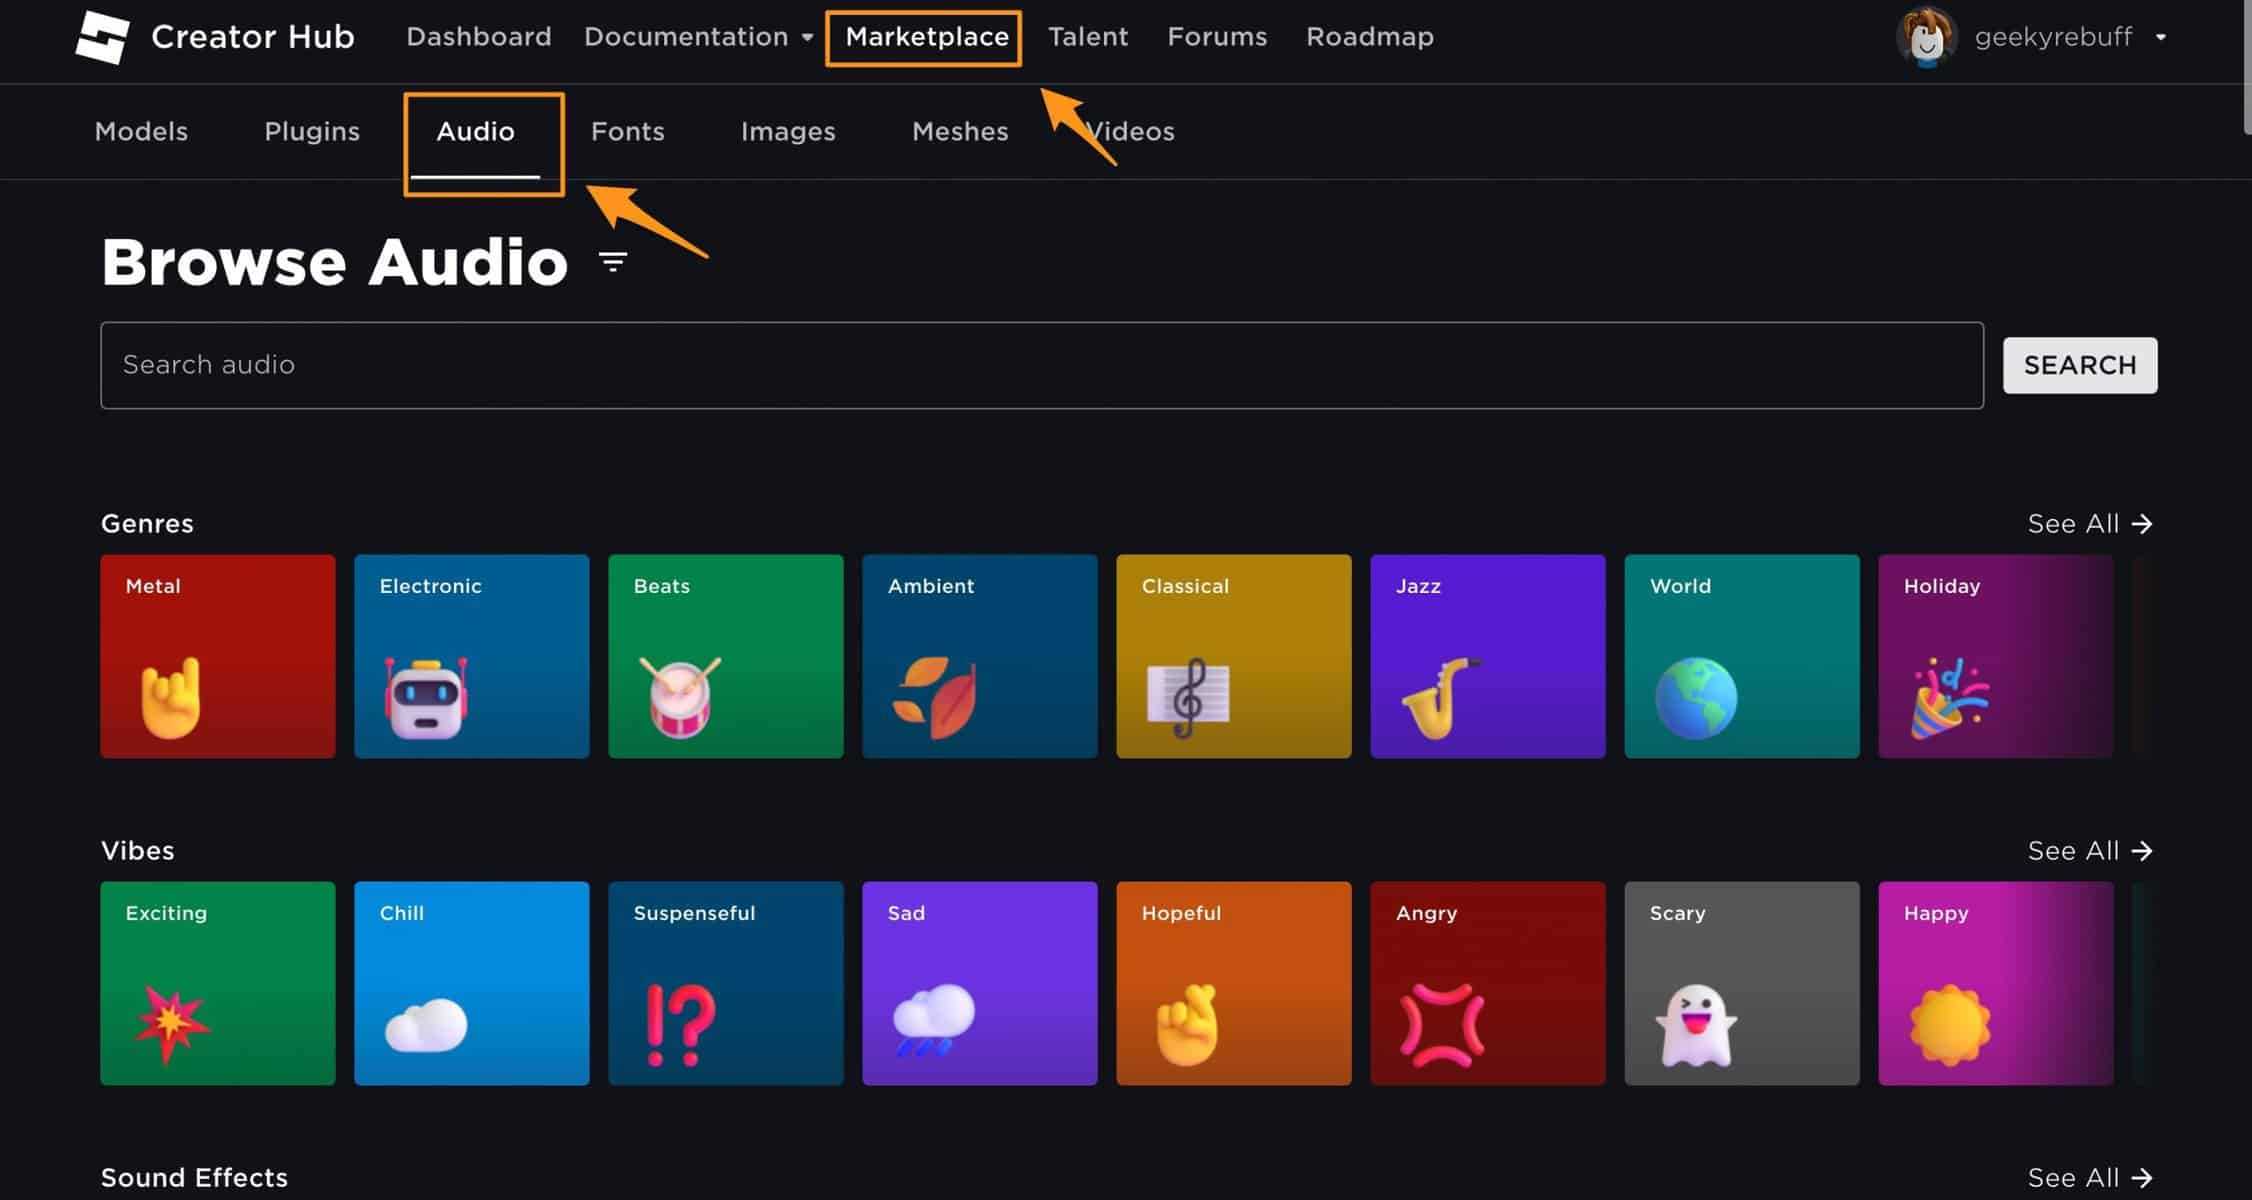Select the Chill vibe cloud card
This screenshot has width=2252, height=1200.
(472, 983)
